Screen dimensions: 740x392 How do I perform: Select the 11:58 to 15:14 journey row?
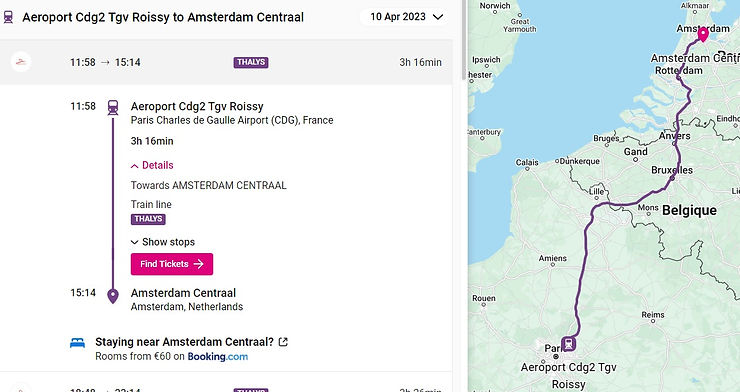click(x=226, y=62)
